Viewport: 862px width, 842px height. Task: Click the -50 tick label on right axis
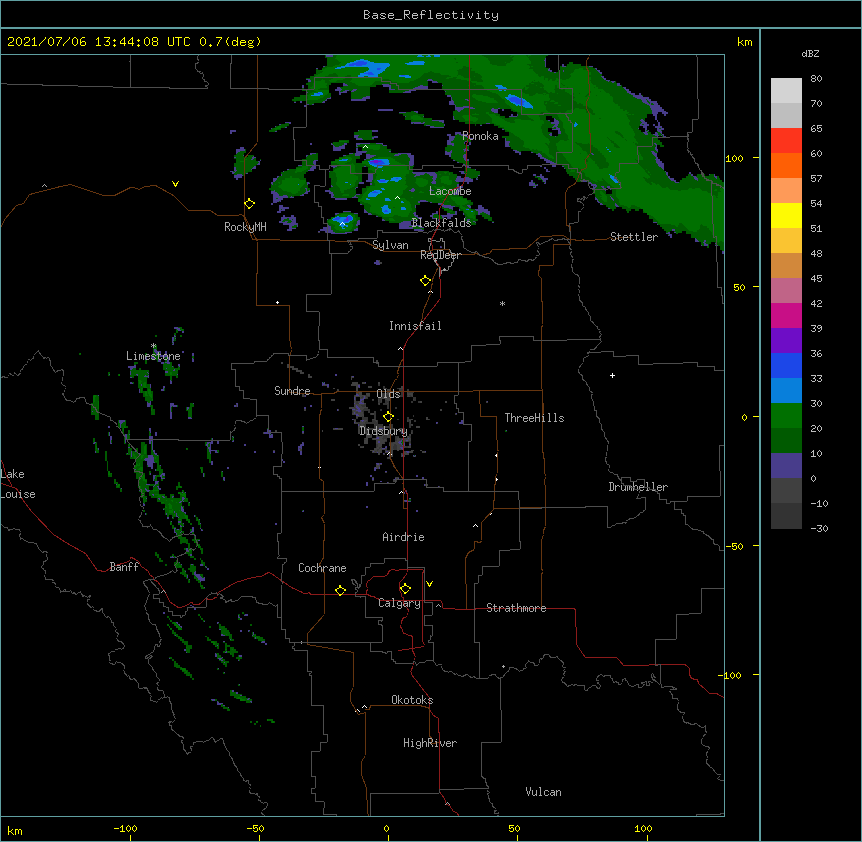click(733, 546)
